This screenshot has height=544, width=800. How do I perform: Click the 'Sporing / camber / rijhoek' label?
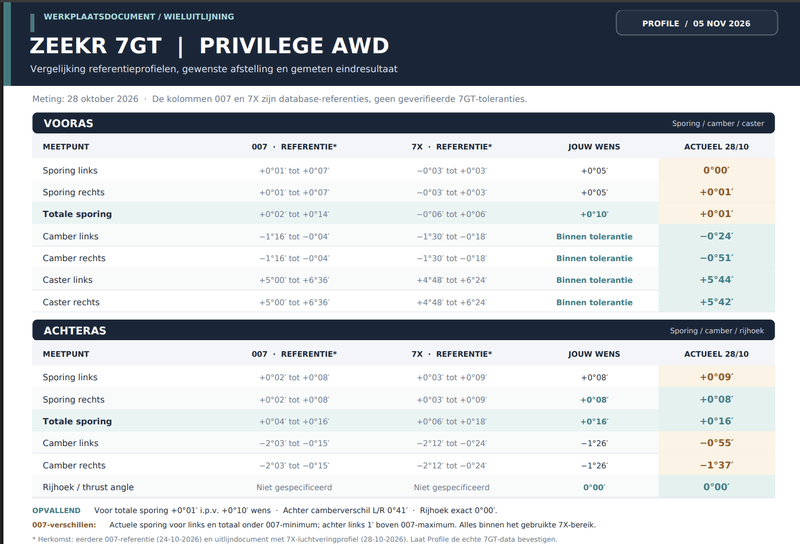717,331
